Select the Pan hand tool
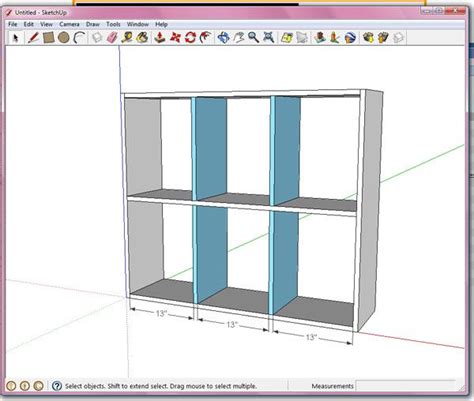This screenshot has width=474, height=401. pyautogui.click(x=239, y=37)
